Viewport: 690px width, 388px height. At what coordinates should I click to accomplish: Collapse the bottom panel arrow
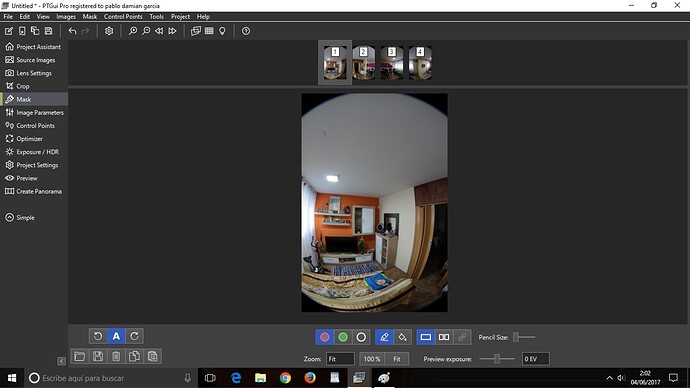click(61, 361)
